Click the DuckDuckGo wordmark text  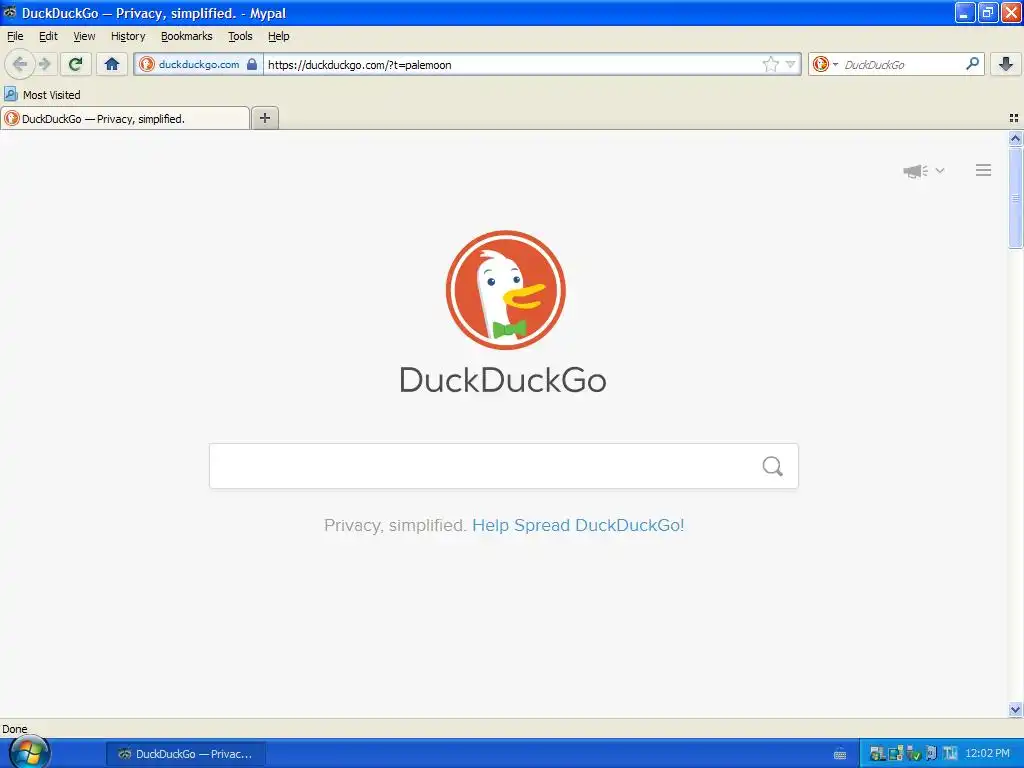coord(503,380)
